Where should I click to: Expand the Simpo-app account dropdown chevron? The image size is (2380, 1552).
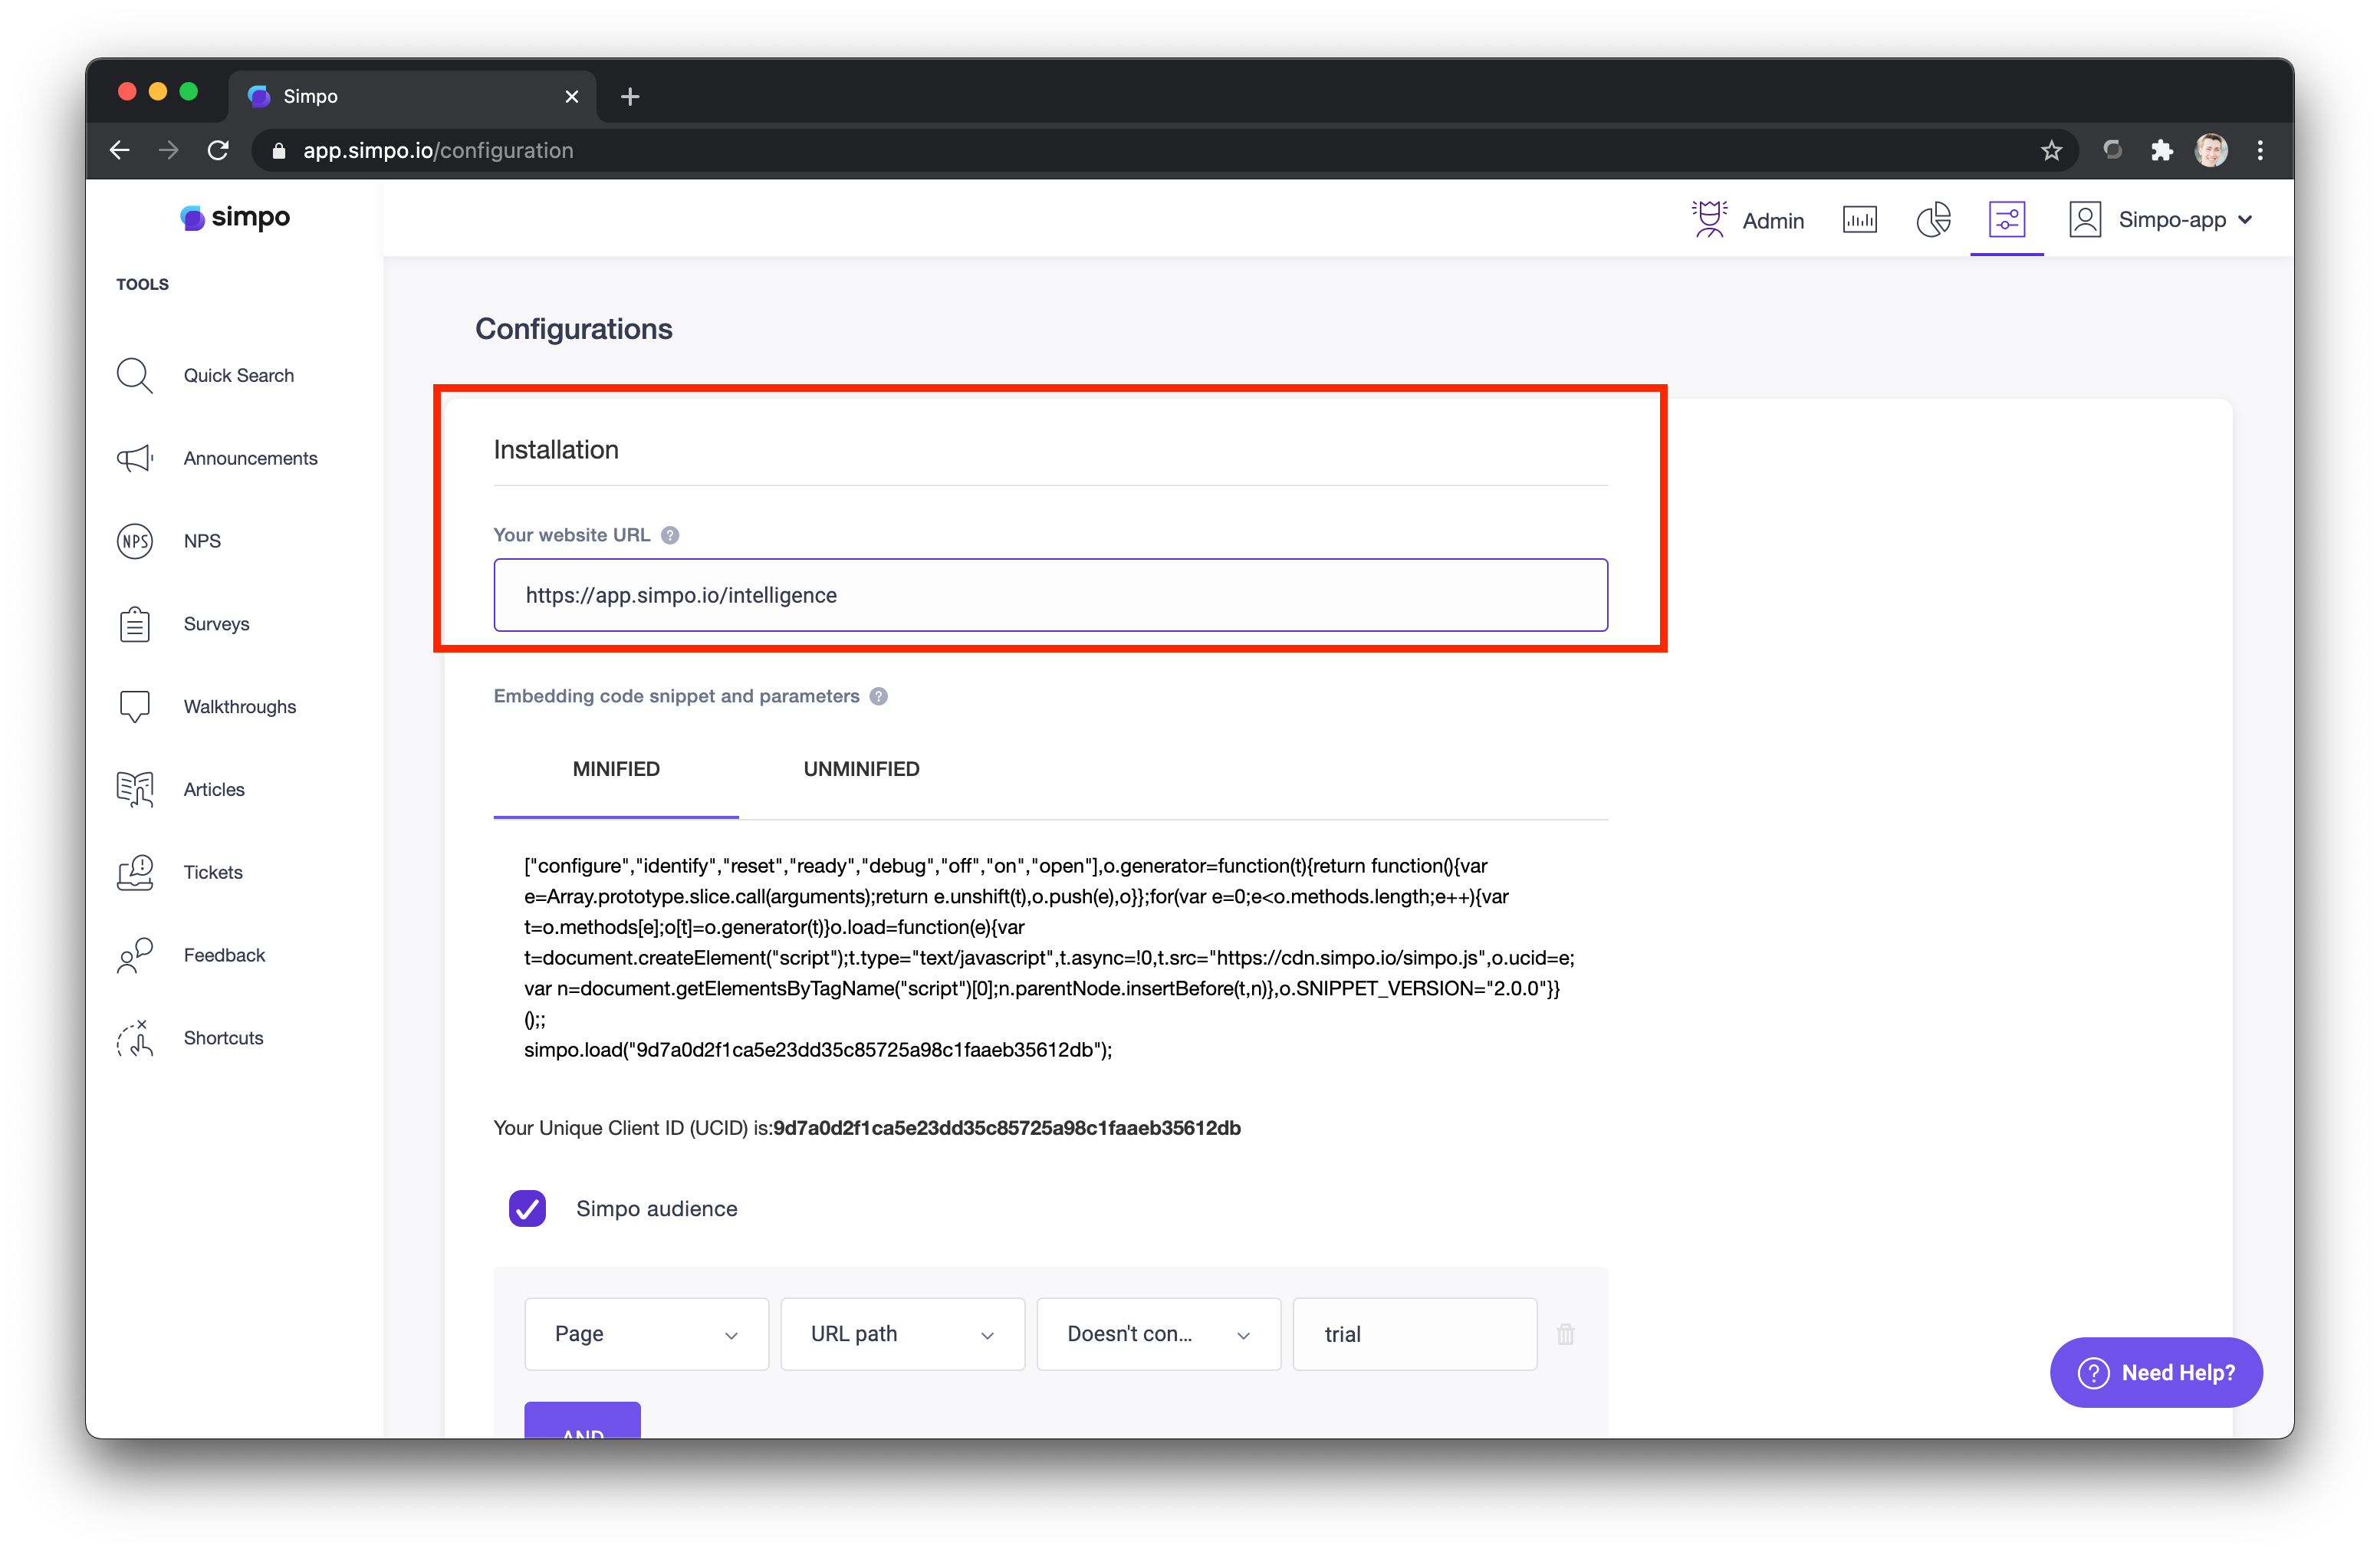click(x=2245, y=220)
